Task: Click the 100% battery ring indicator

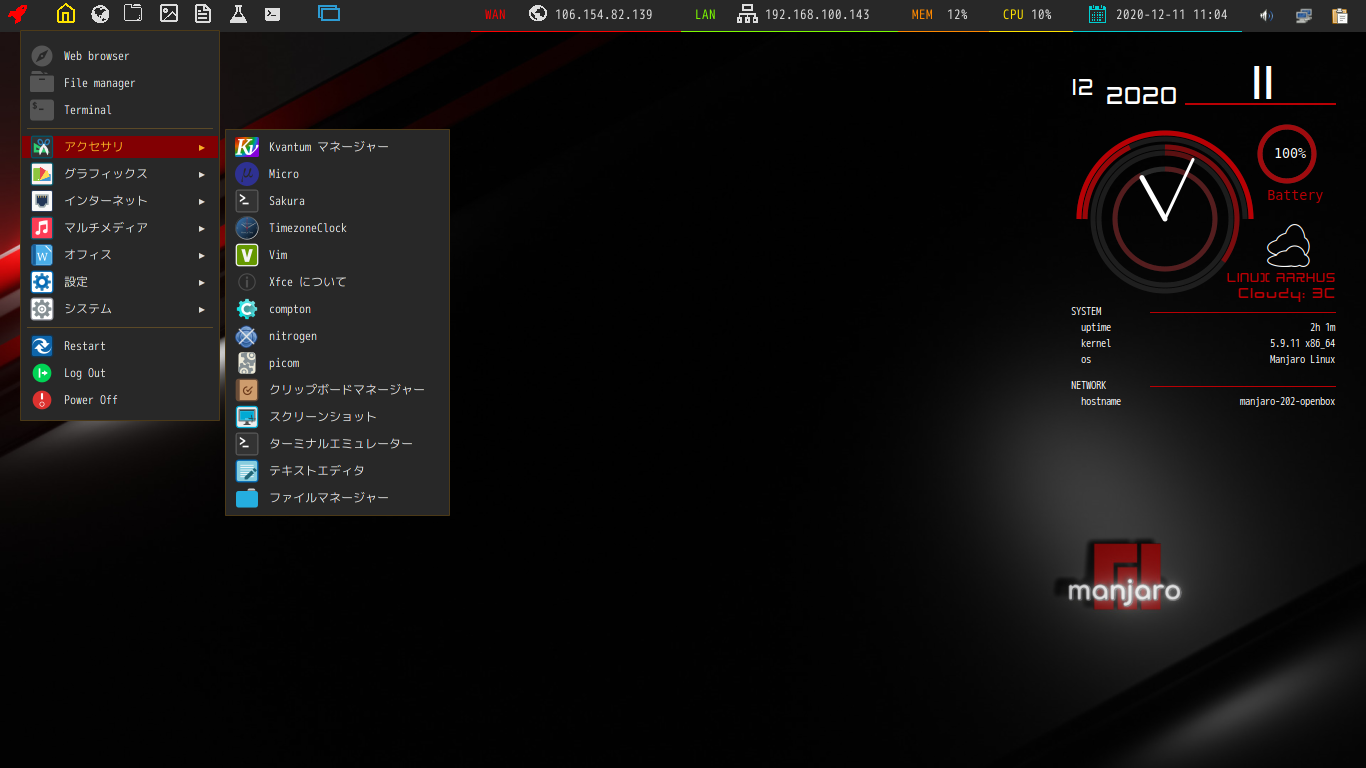Action: pos(1287,153)
